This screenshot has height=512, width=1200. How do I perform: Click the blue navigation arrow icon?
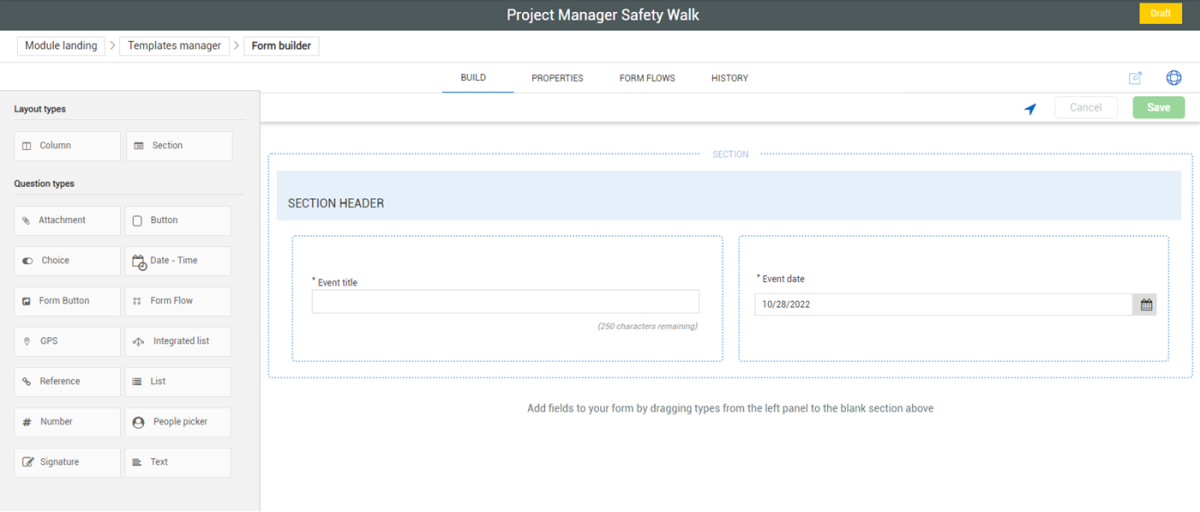click(x=1030, y=108)
